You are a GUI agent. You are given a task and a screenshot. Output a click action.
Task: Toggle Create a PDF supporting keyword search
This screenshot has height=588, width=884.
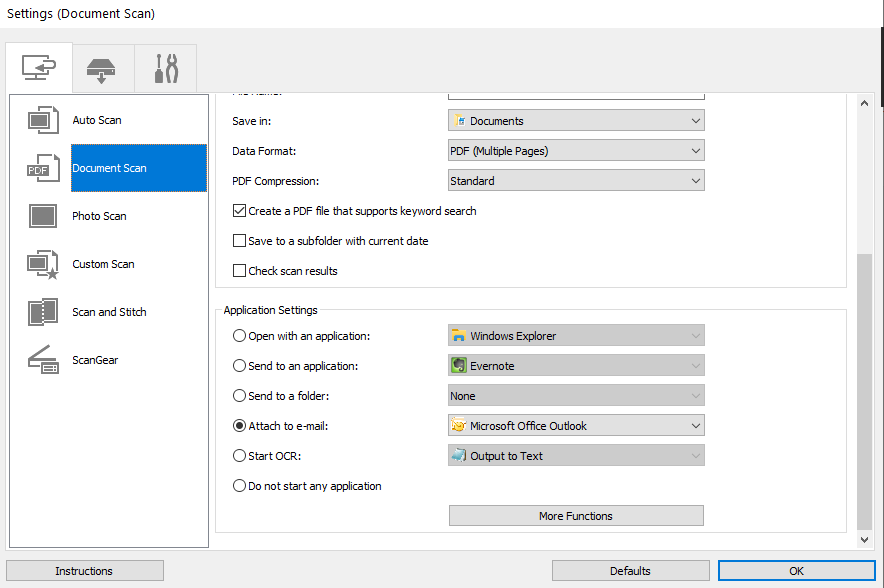[x=240, y=211]
